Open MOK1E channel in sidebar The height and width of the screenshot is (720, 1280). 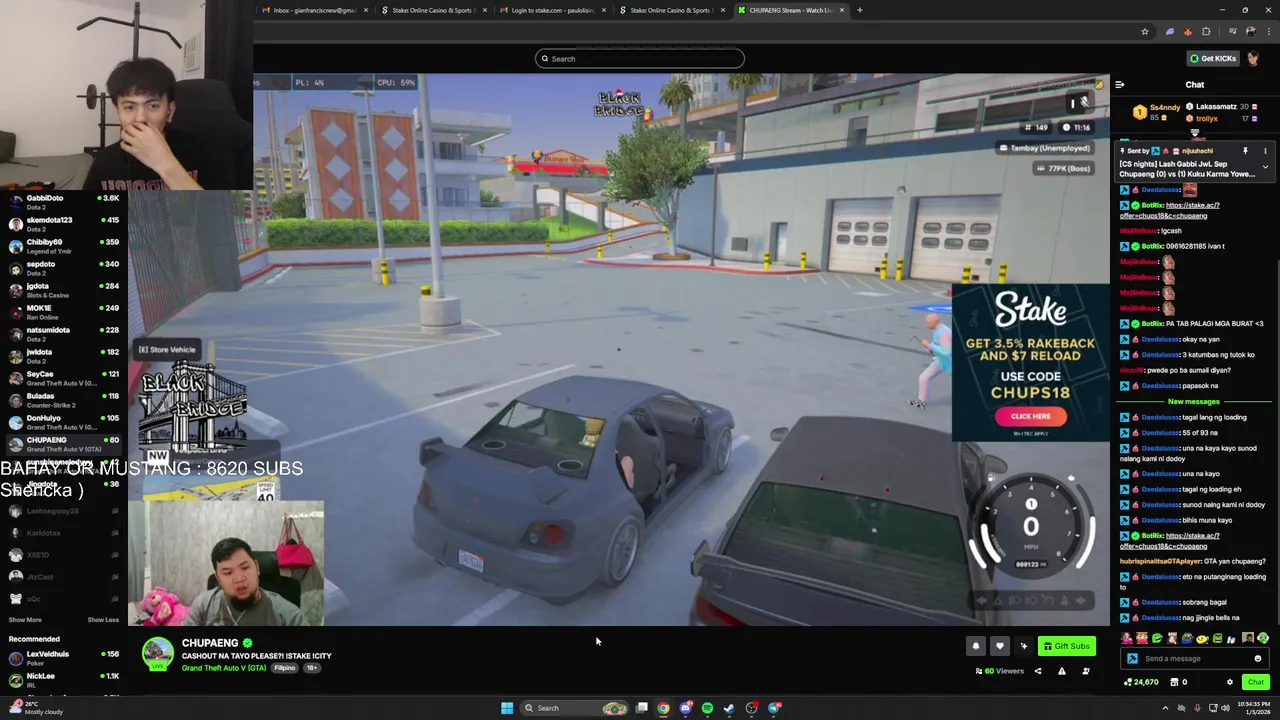tap(64, 312)
